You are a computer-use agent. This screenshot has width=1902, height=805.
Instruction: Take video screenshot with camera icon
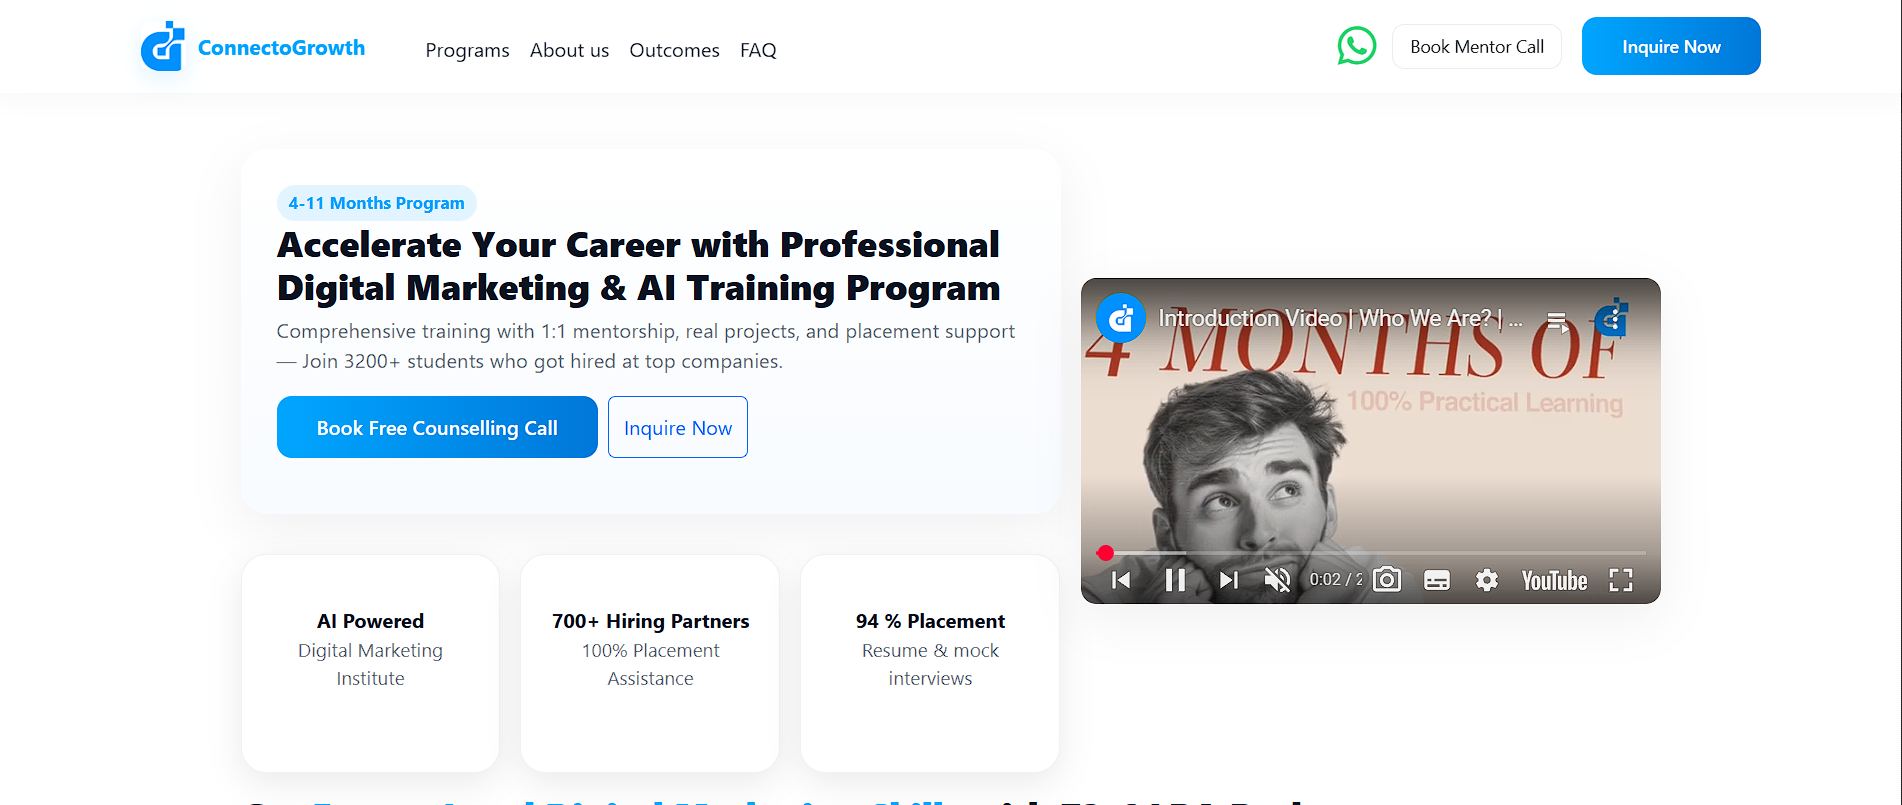point(1387,580)
